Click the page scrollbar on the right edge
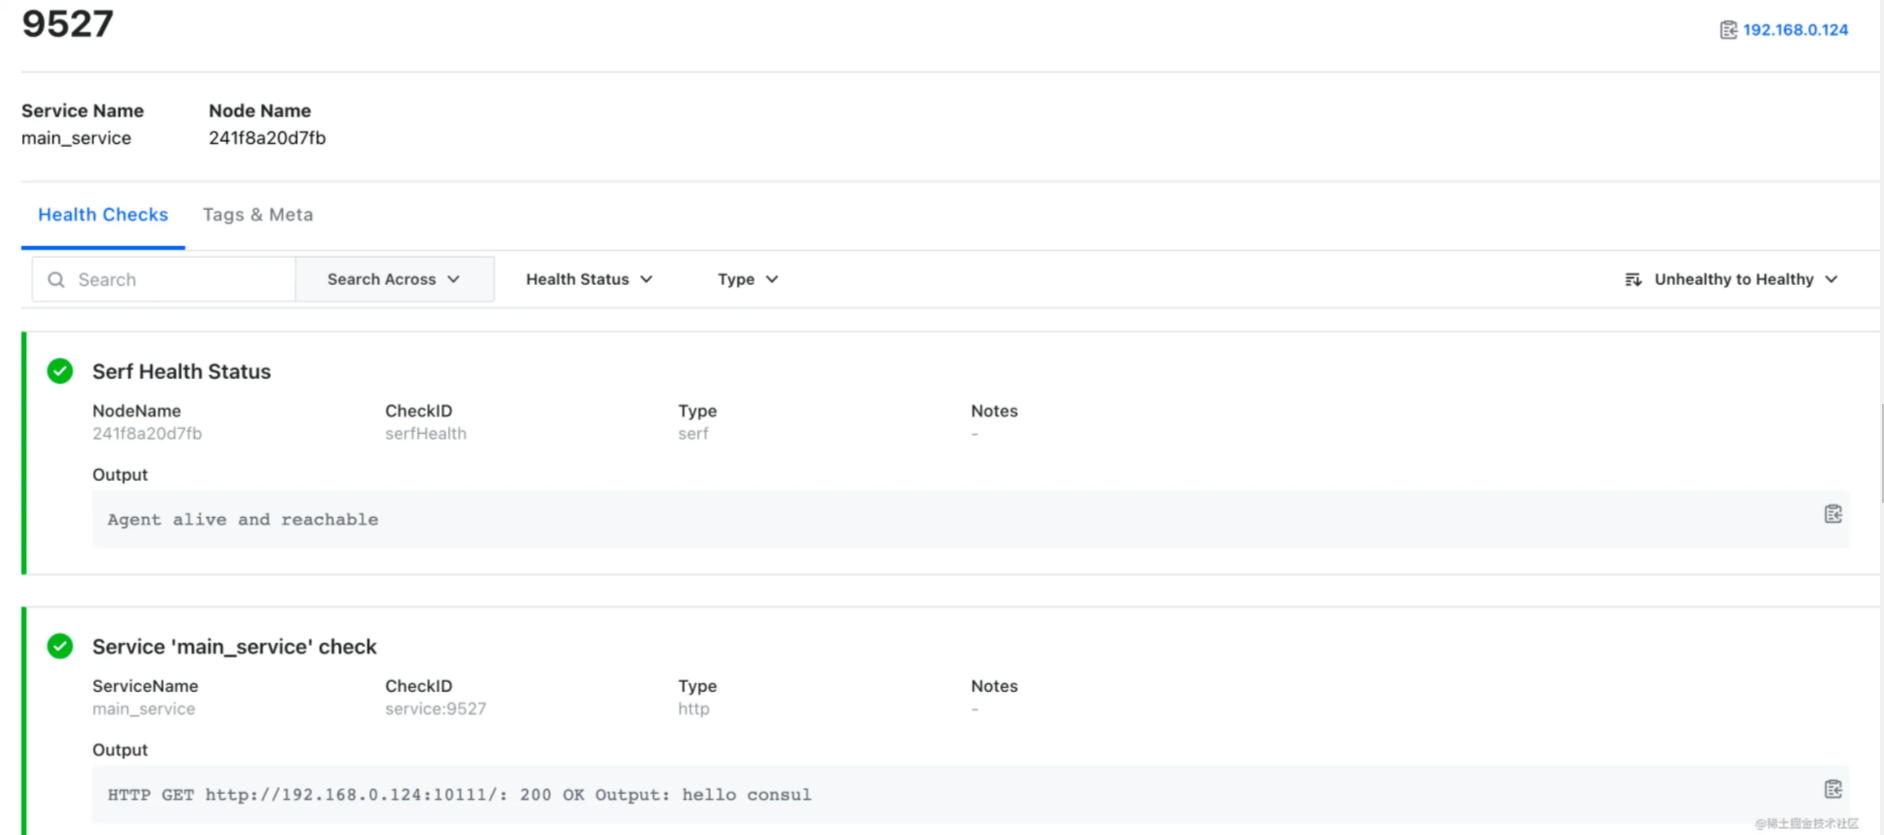Image resolution: width=1884 pixels, height=835 pixels. [x=1881, y=450]
